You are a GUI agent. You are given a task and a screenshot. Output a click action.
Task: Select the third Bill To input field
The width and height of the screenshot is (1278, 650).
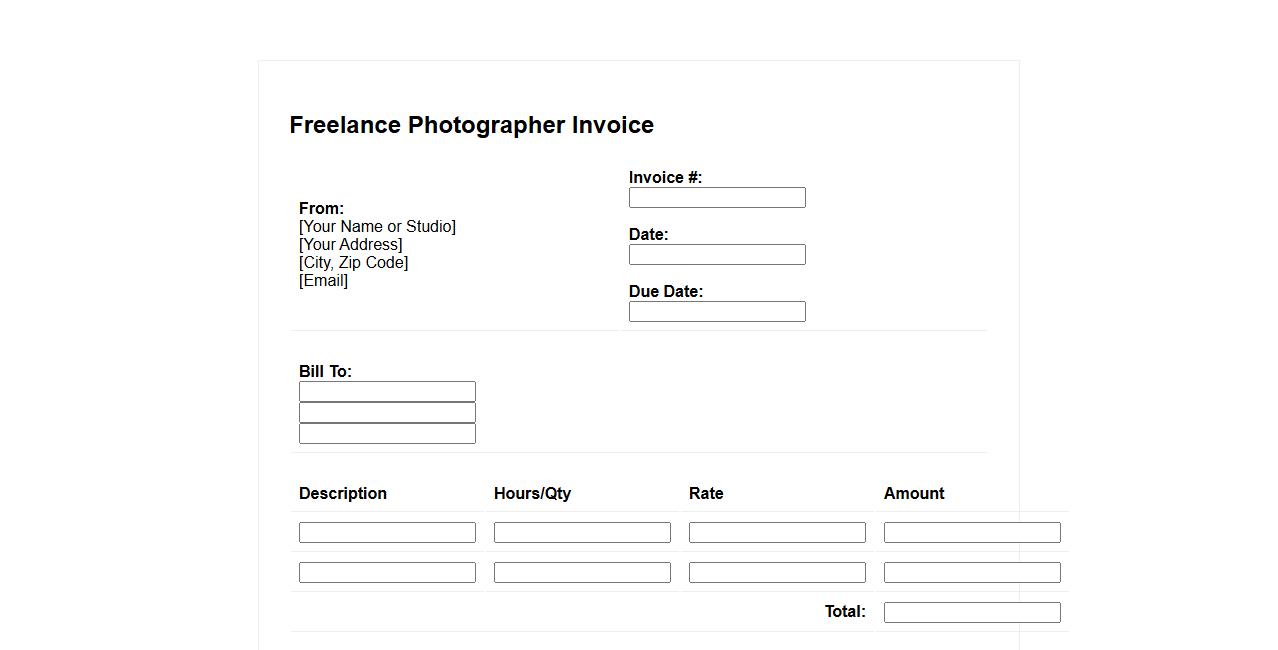pyautogui.click(x=387, y=434)
